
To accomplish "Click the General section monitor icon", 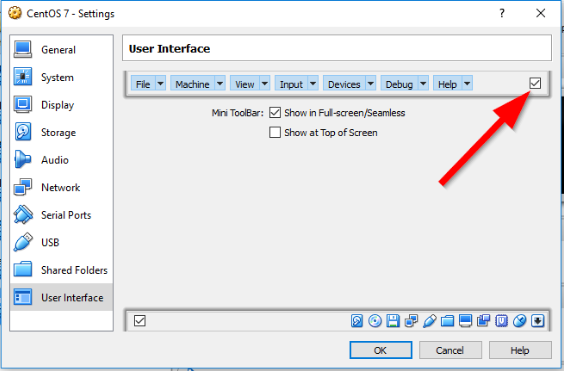I will 23,49.
